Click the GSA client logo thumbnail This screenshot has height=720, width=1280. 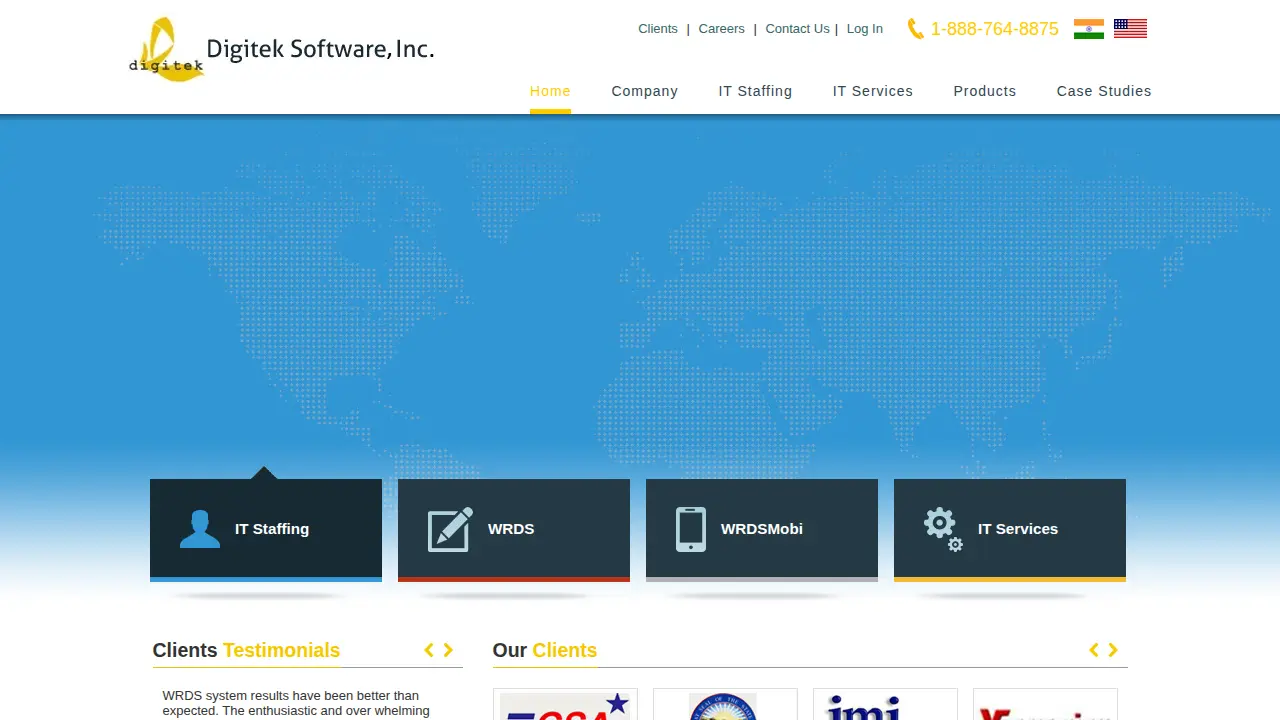pyautogui.click(x=565, y=704)
